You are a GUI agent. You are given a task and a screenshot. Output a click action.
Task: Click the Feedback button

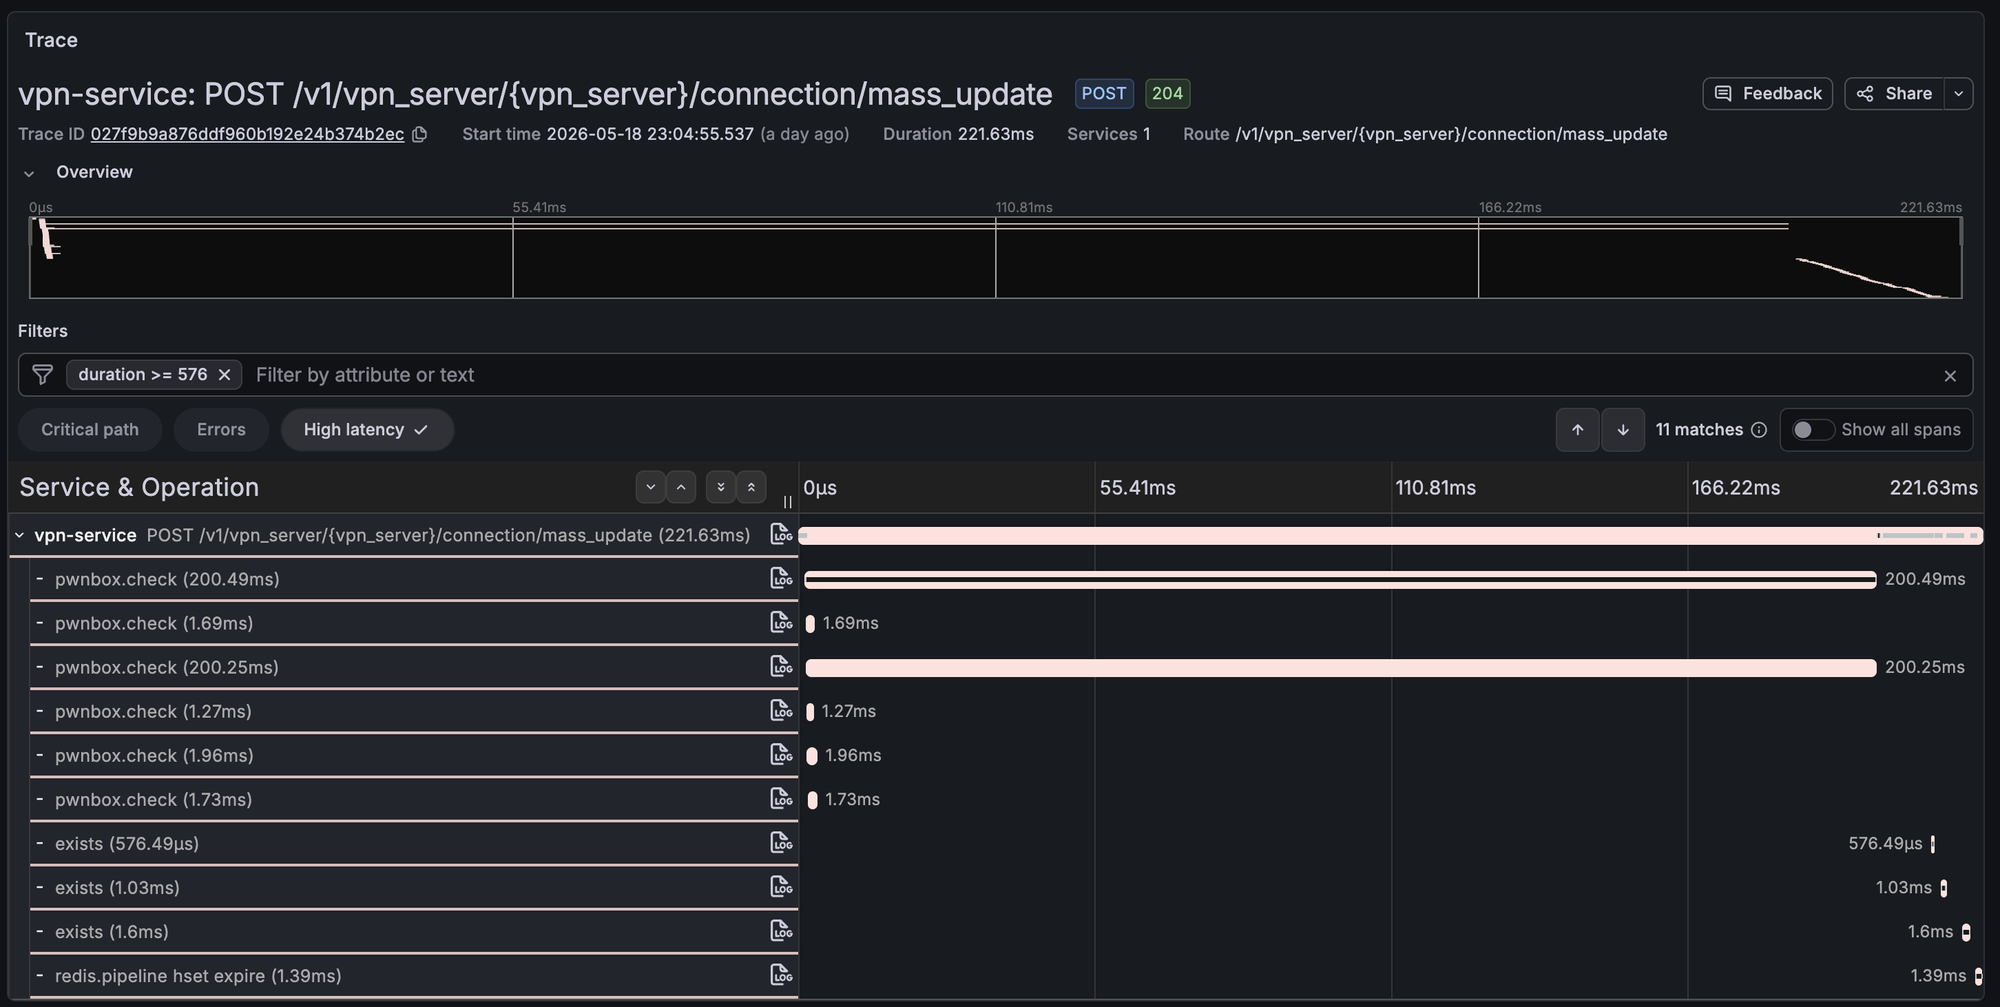point(1767,94)
